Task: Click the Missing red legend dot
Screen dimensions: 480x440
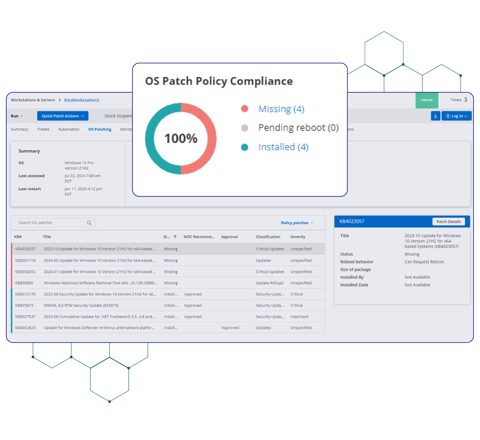Action: [244, 109]
